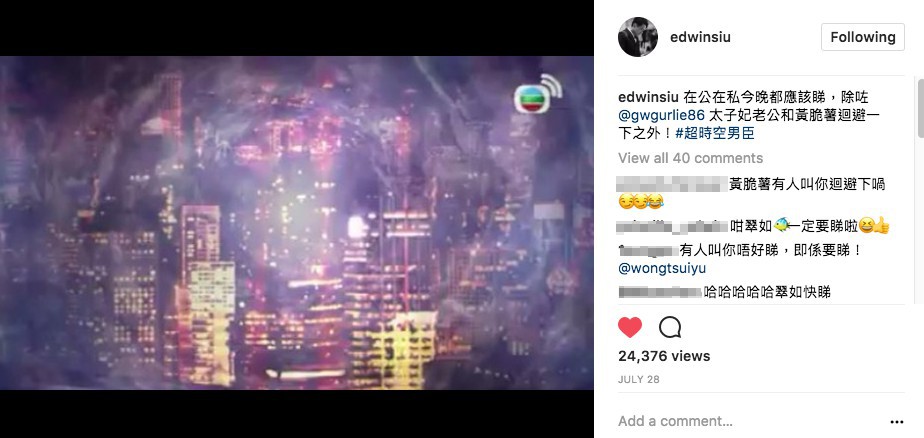924x438 pixels.
Task: Open blurred username before 哈哈哈 comment
Action: [x=660, y=291]
